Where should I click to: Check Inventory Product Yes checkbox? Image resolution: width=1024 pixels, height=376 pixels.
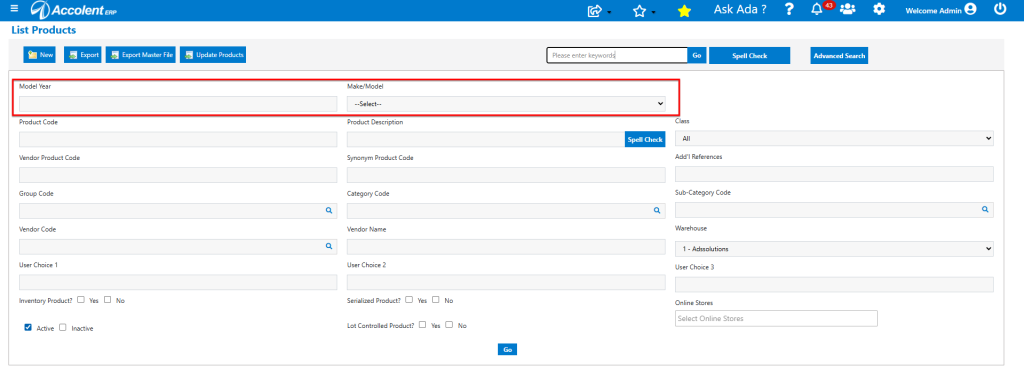81,300
